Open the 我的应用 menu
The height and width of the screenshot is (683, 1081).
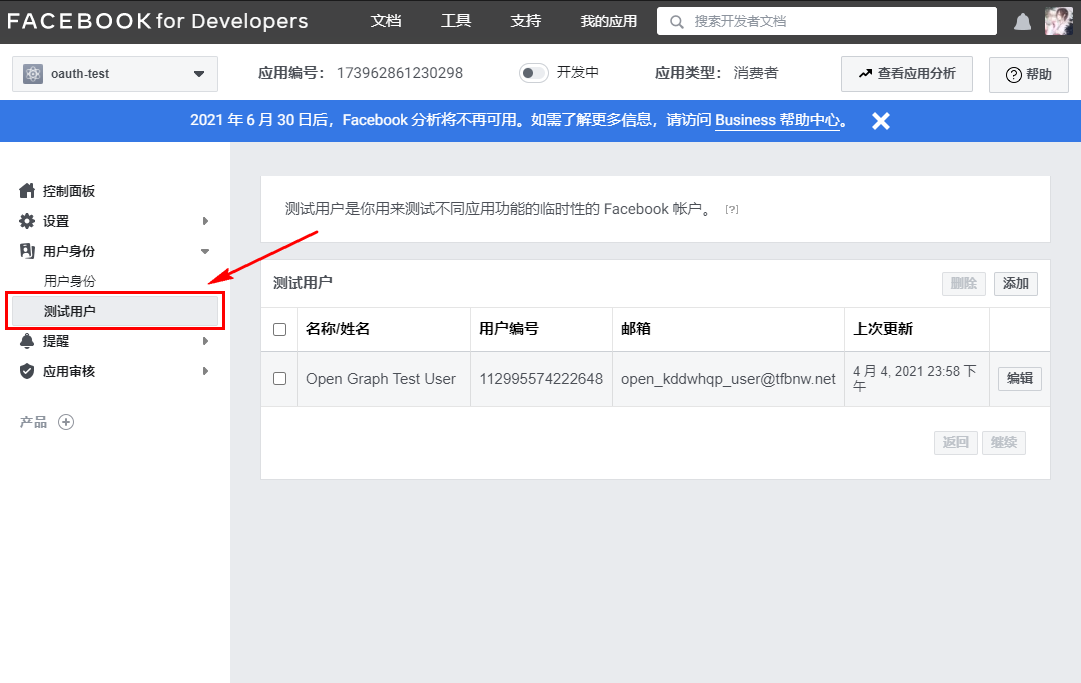(609, 21)
